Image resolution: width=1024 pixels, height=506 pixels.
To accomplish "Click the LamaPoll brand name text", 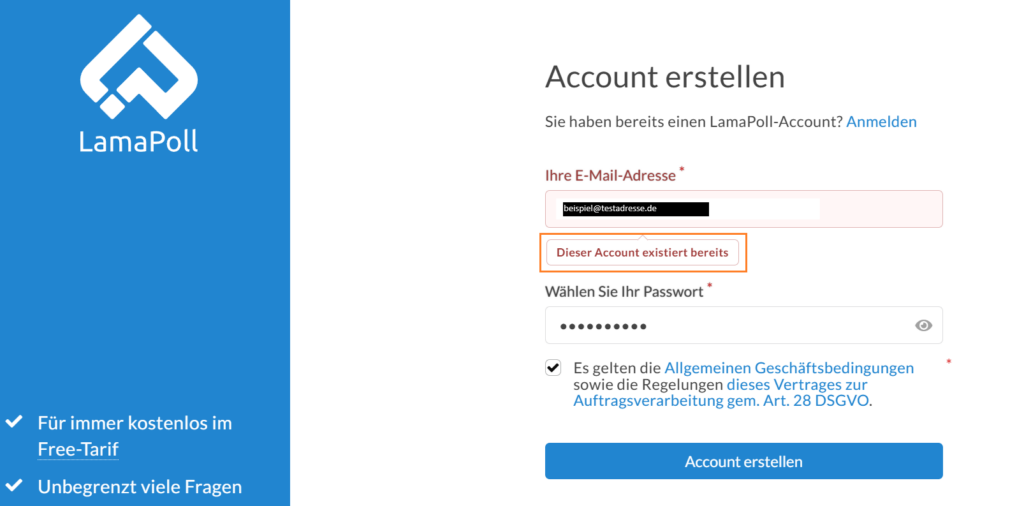I will pos(138,141).
